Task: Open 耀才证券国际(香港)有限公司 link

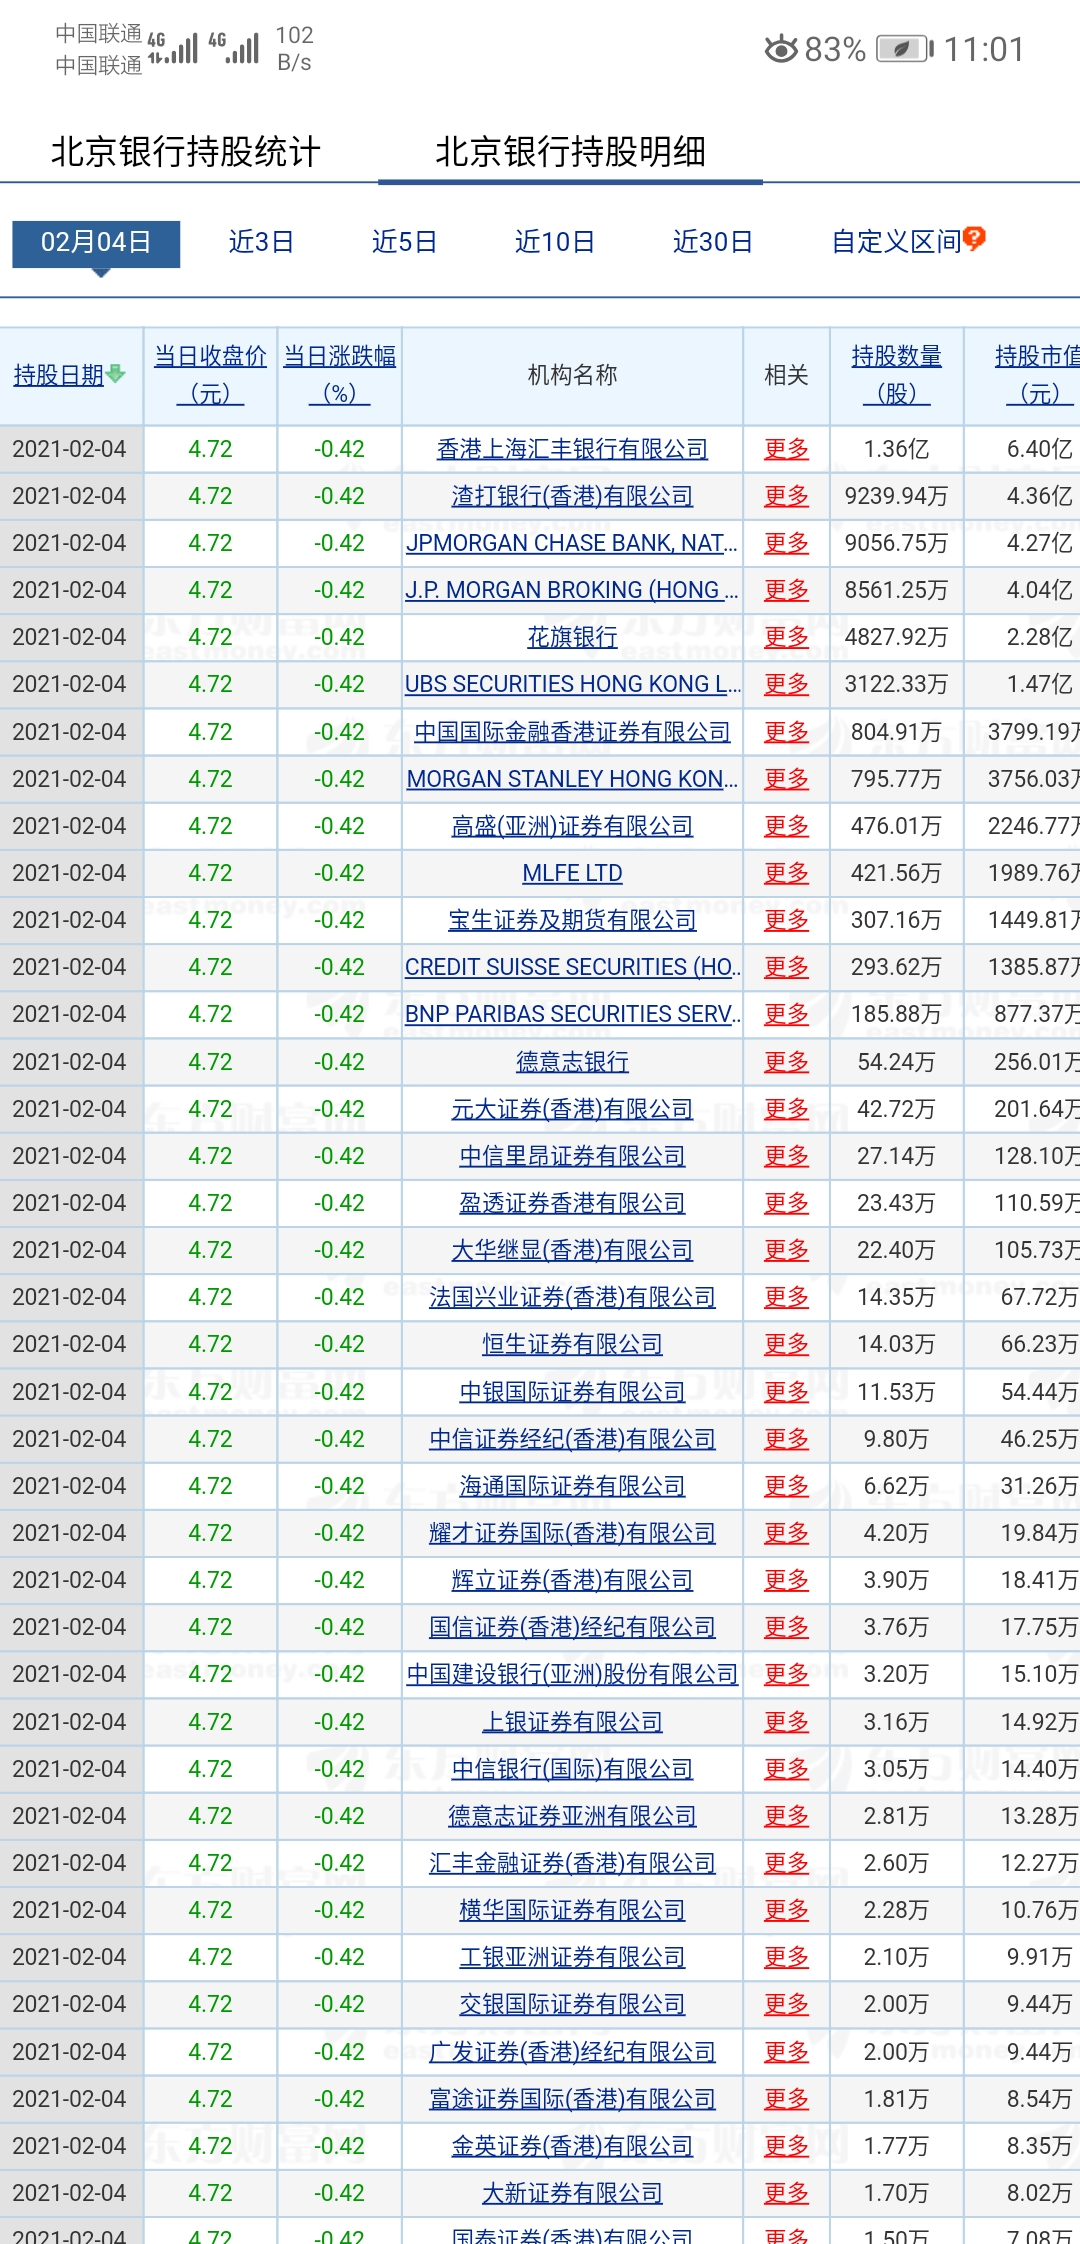Action: (572, 1534)
